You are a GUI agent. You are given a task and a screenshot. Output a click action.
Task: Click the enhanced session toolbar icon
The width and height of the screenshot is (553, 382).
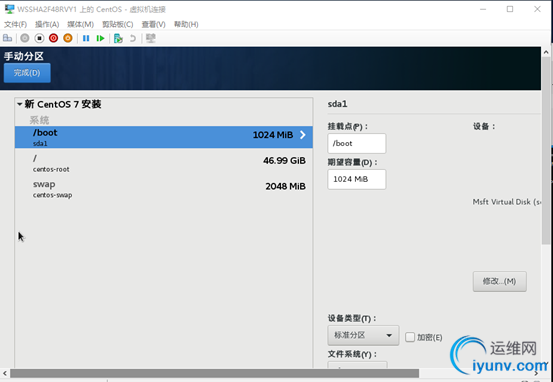[151, 38]
